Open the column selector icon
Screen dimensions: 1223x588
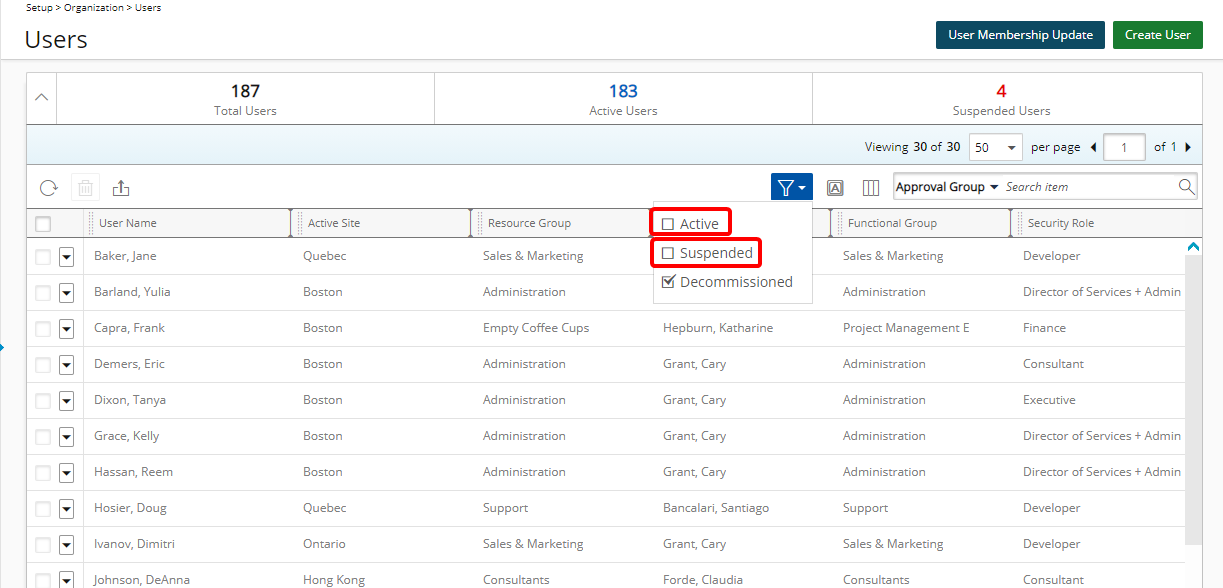tap(871, 187)
